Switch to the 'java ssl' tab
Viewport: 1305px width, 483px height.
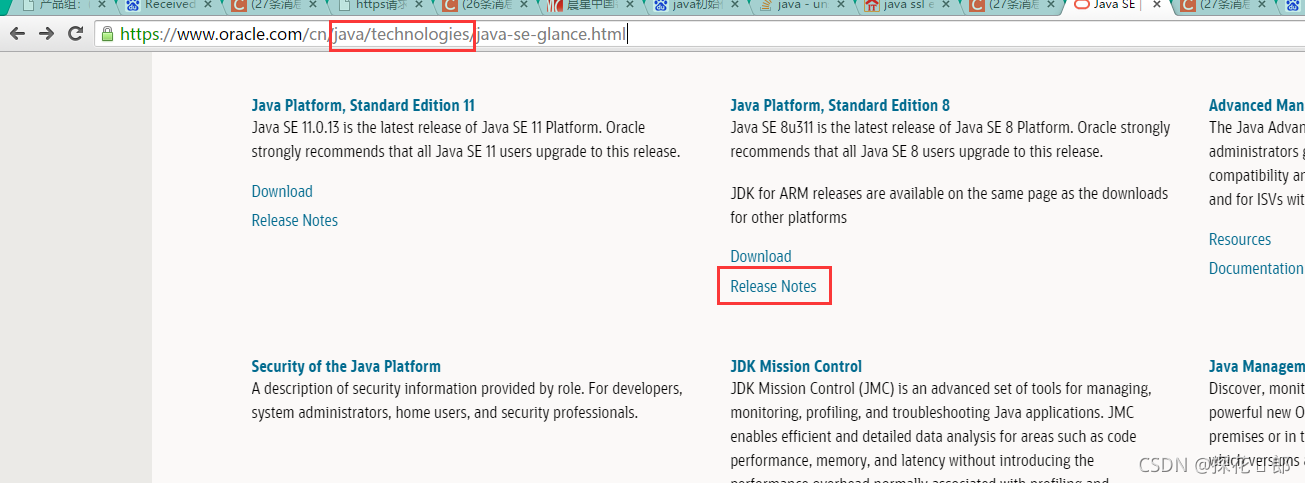909,5
